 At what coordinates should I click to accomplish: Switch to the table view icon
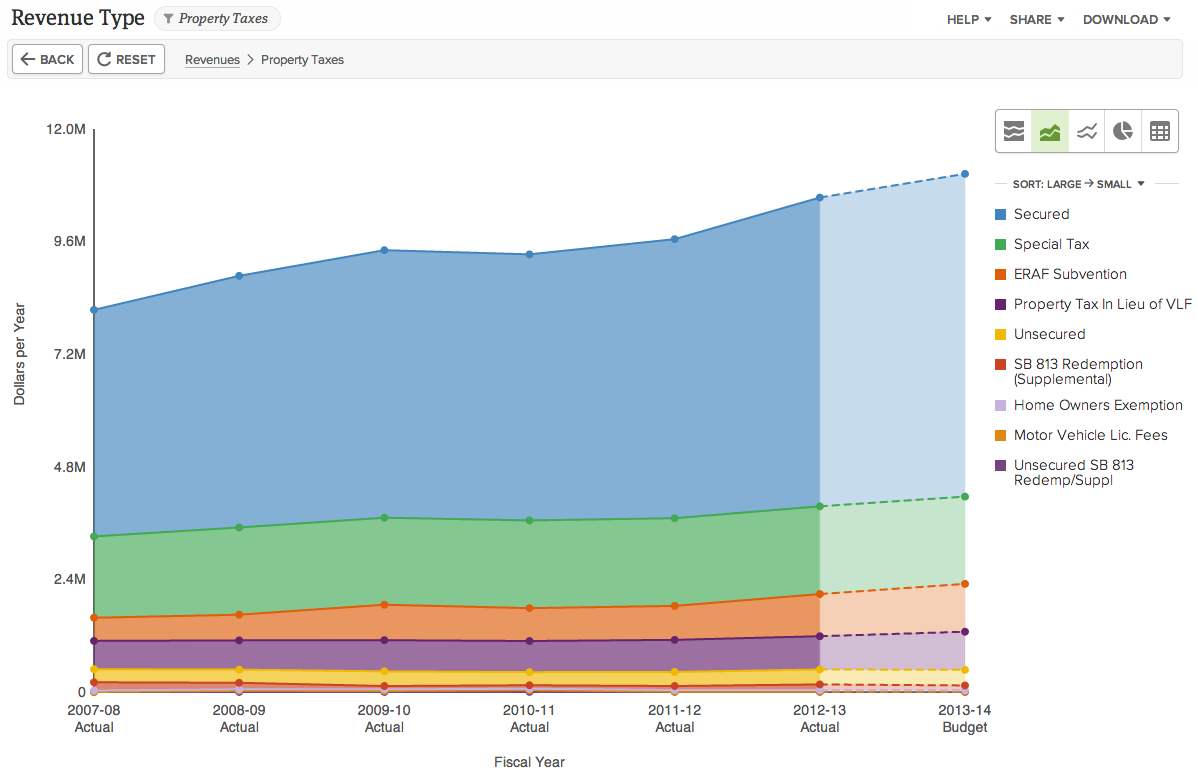pyautogui.click(x=1159, y=131)
